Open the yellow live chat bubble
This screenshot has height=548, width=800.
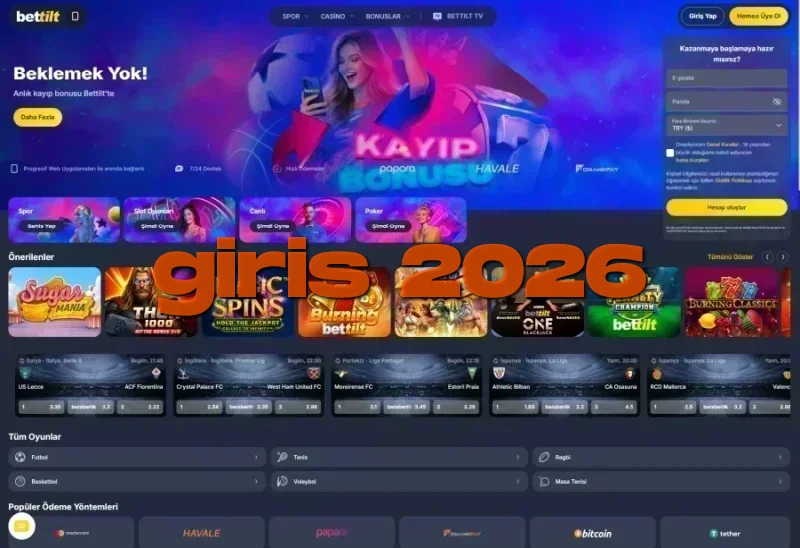(x=21, y=526)
